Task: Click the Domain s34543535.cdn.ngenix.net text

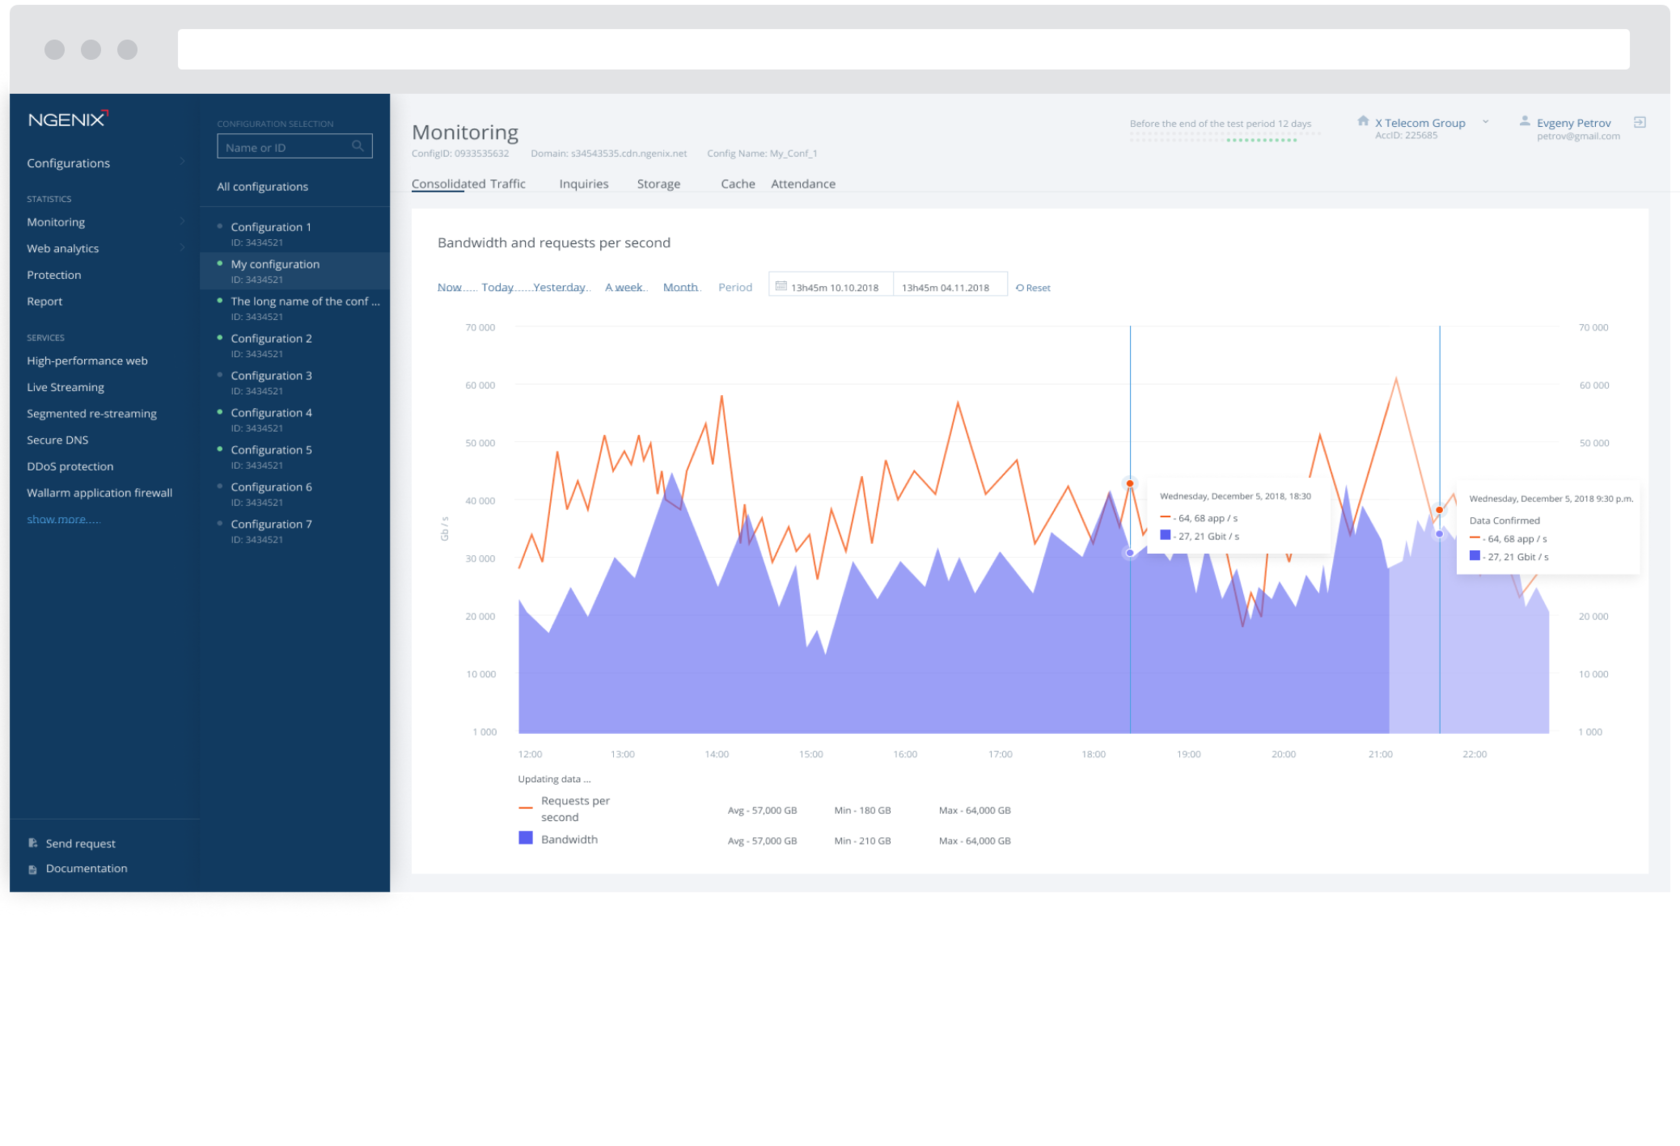Action: (x=608, y=154)
